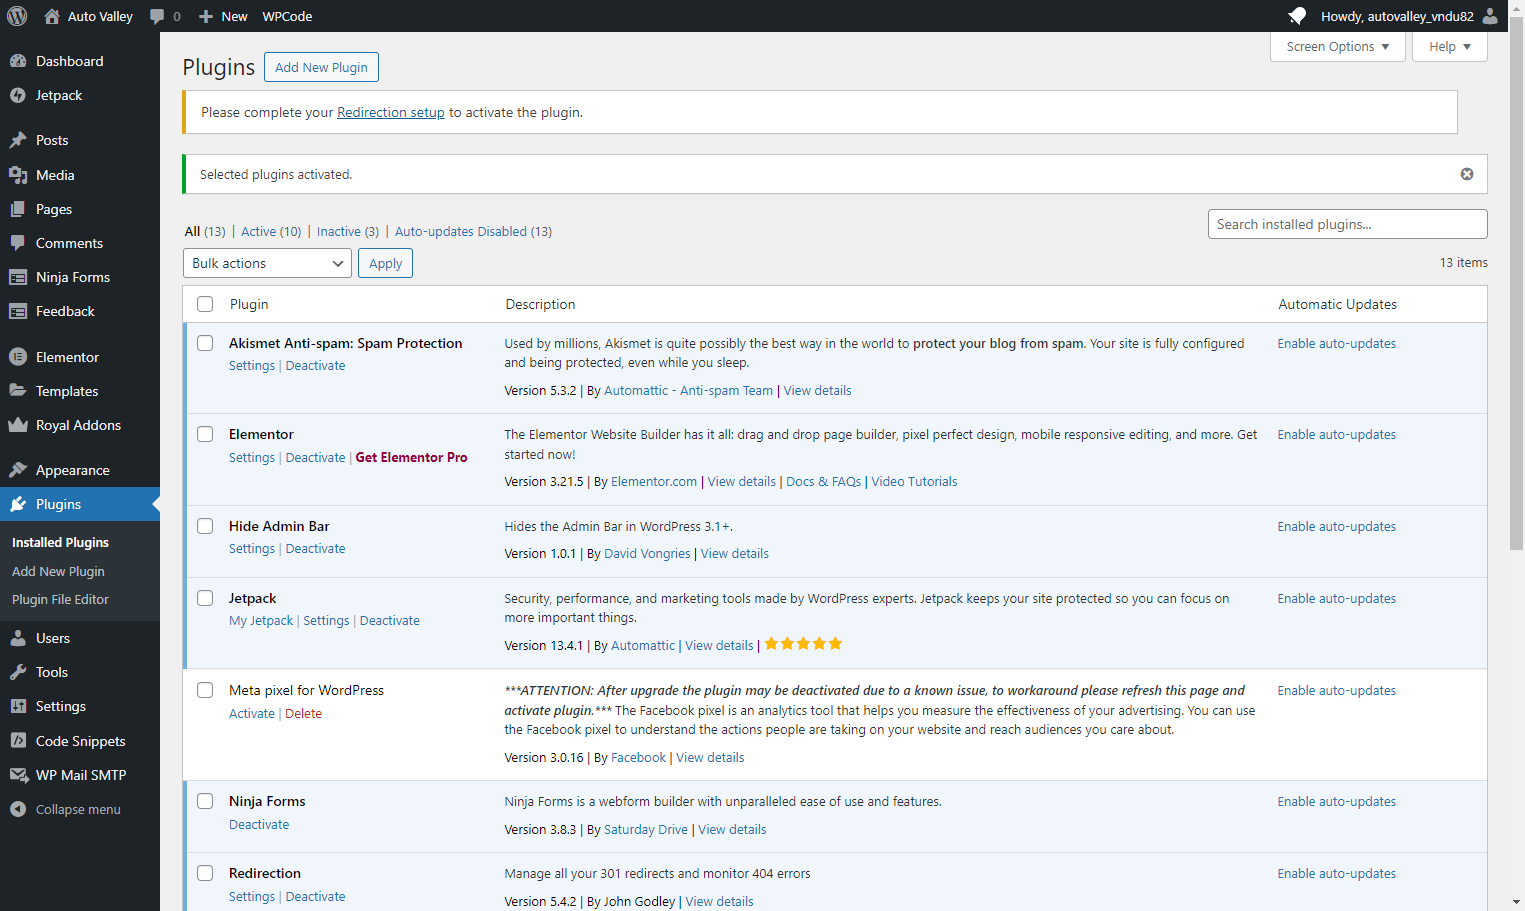Click the Posts pushpin icon
Viewport: 1525px width, 911px height.
click(18, 140)
